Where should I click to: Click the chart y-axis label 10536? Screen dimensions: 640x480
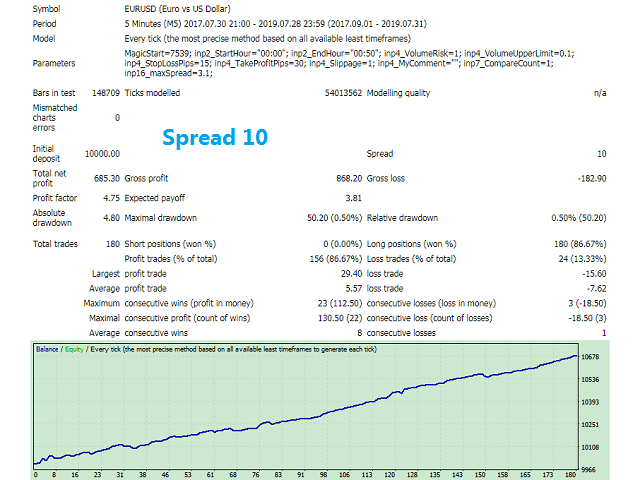pos(590,380)
